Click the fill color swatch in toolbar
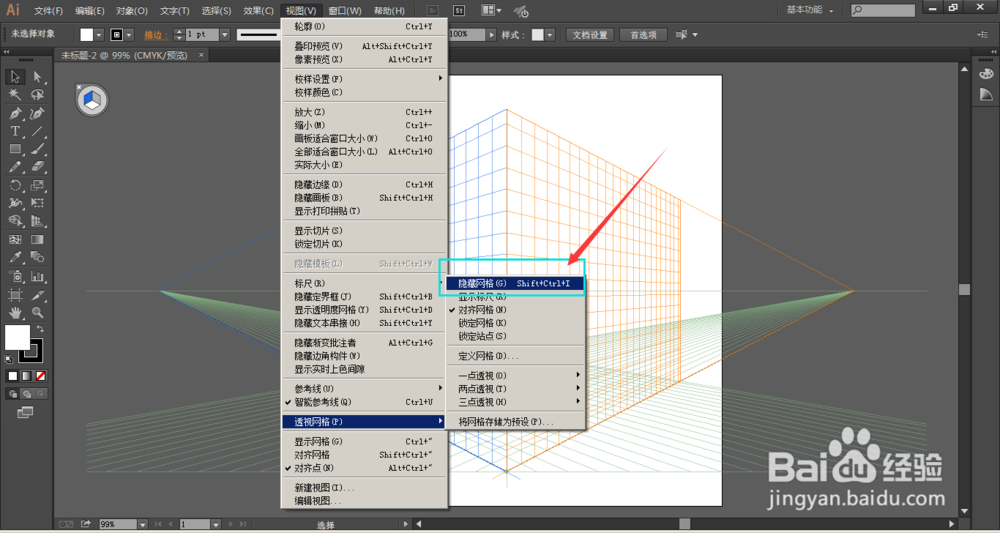The height and width of the screenshot is (533, 1000). click(17, 337)
